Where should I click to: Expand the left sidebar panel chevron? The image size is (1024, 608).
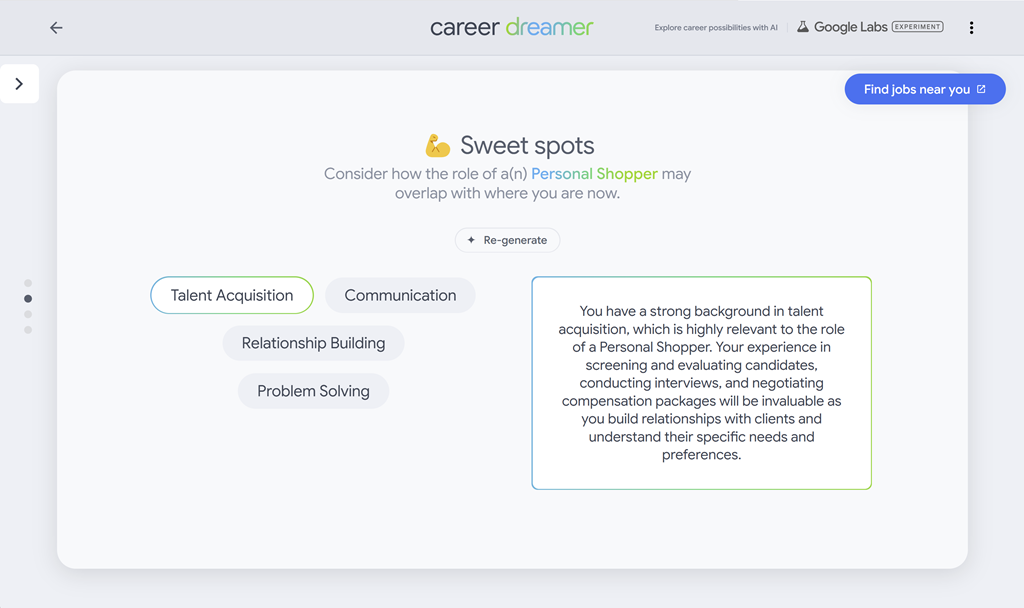pyautogui.click(x=19, y=84)
